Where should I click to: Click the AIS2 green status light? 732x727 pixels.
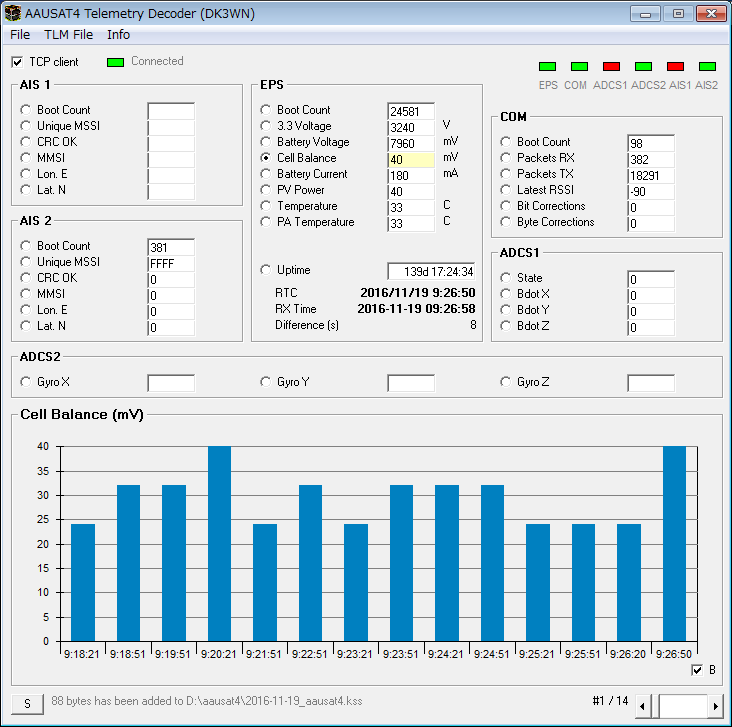[x=707, y=66]
